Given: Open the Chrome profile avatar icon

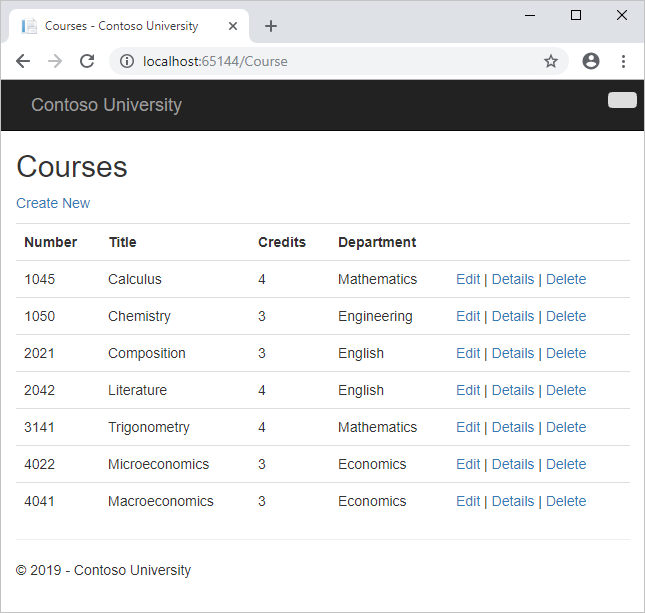Looking at the screenshot, I should coord(591,61).
